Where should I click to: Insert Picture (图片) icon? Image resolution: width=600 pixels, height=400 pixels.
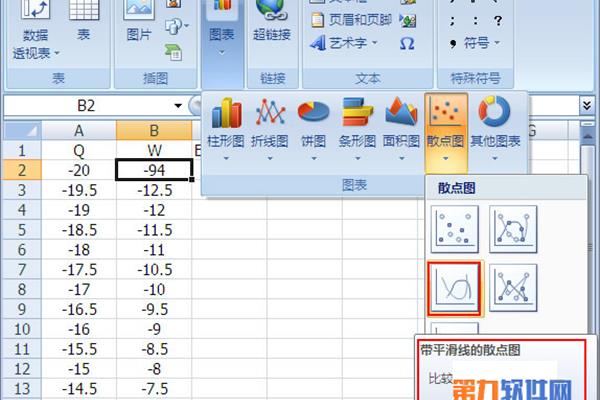[x=139, y=21]
